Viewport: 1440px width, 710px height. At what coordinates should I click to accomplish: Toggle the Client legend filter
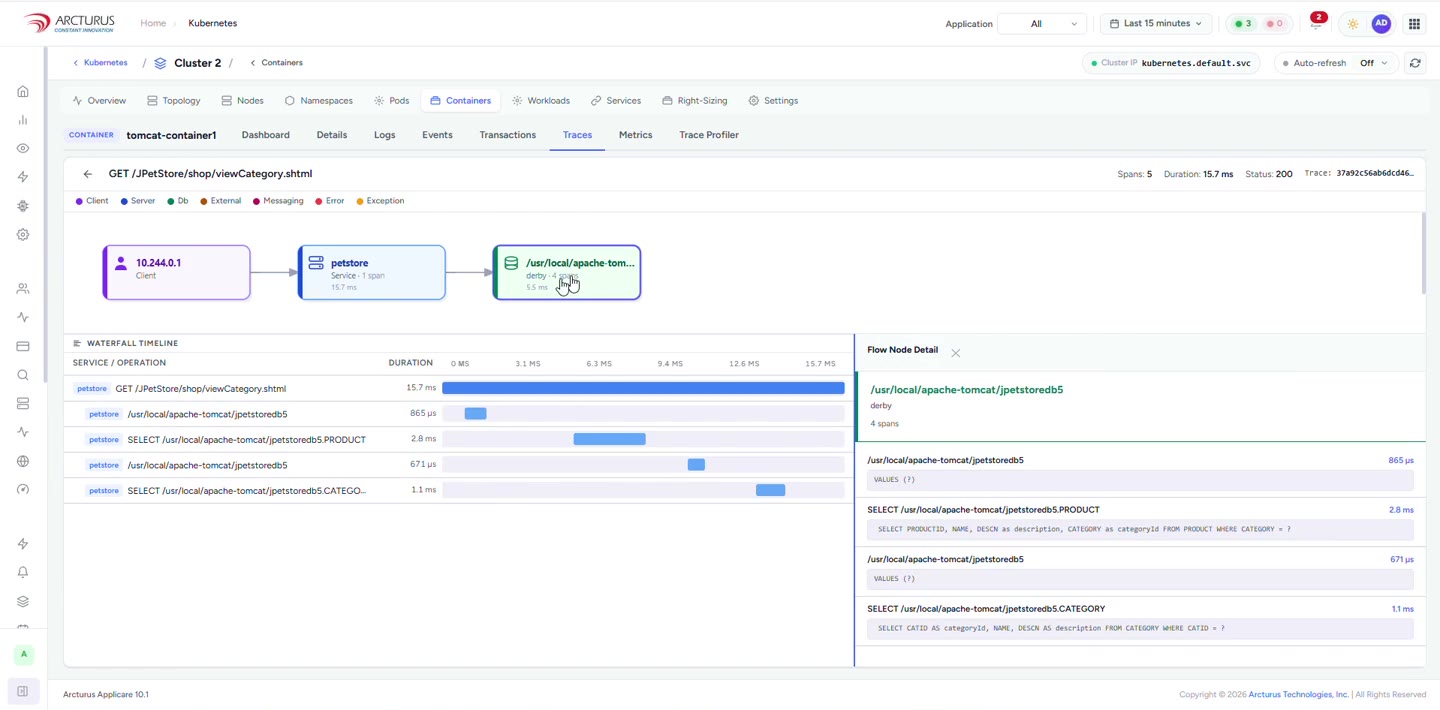click(x=92, y=201)
